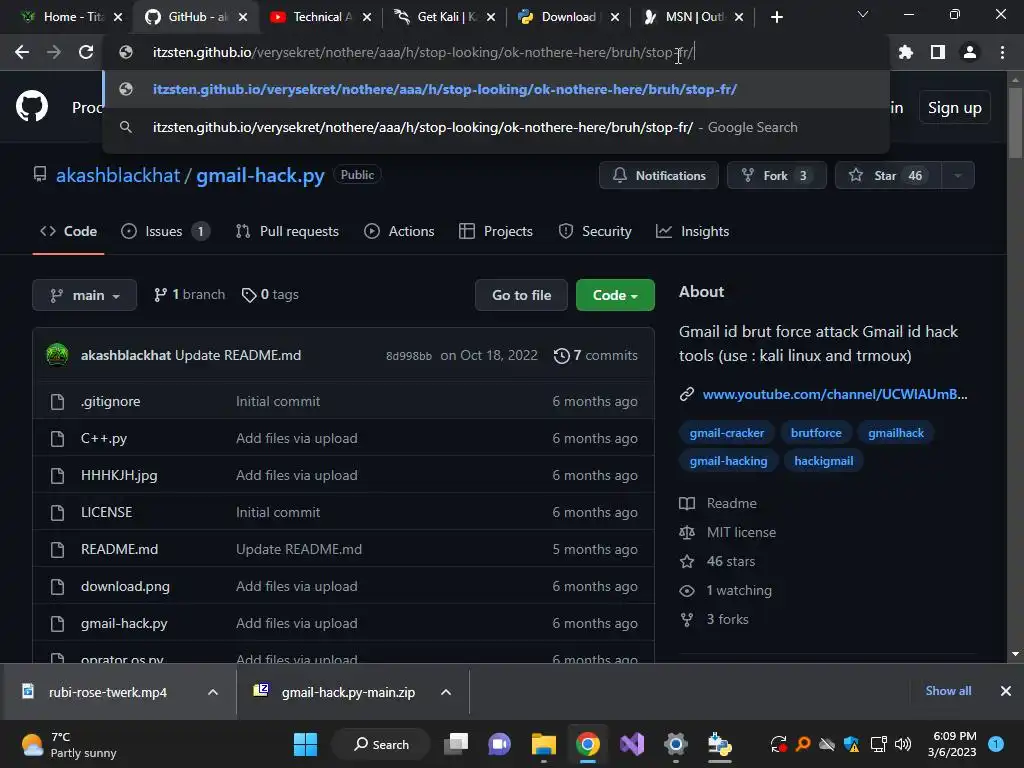This screenshot has width=1024, height=768.
Task: Open the README.md file
Action: click(120, 549)
